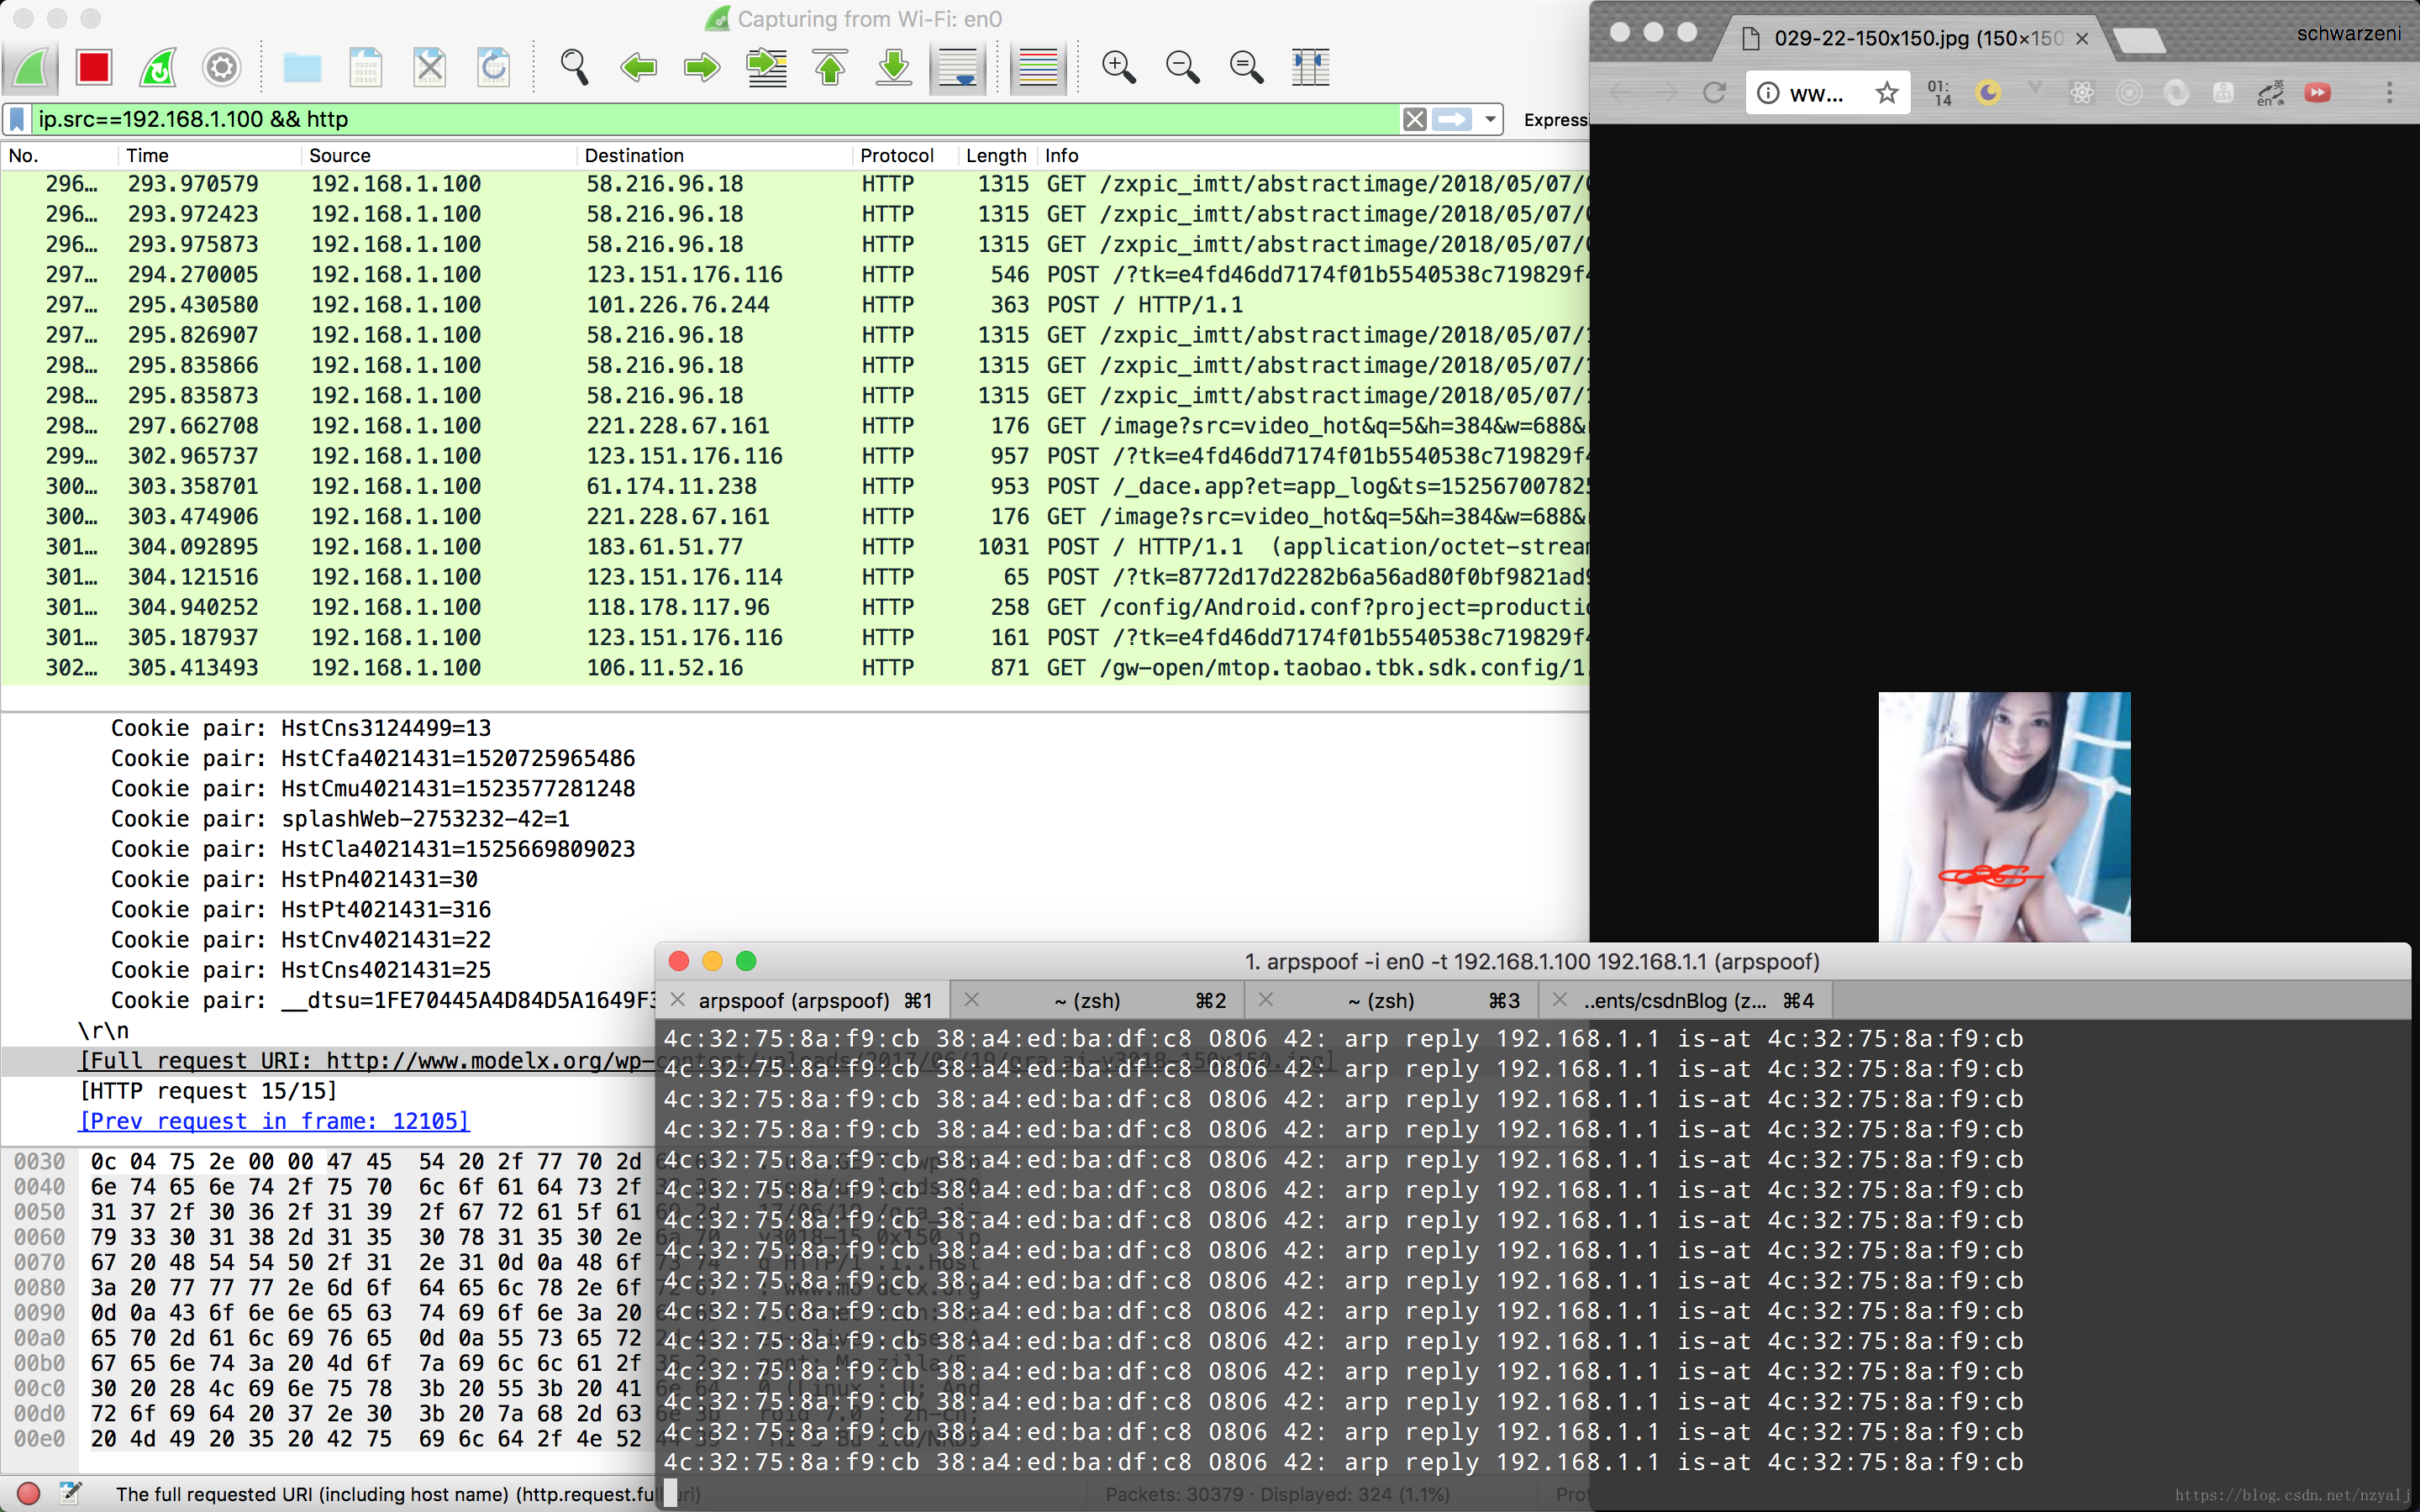Click into the display filter field
This screenshot has width=2420, height=1512.
pos(715,119)
